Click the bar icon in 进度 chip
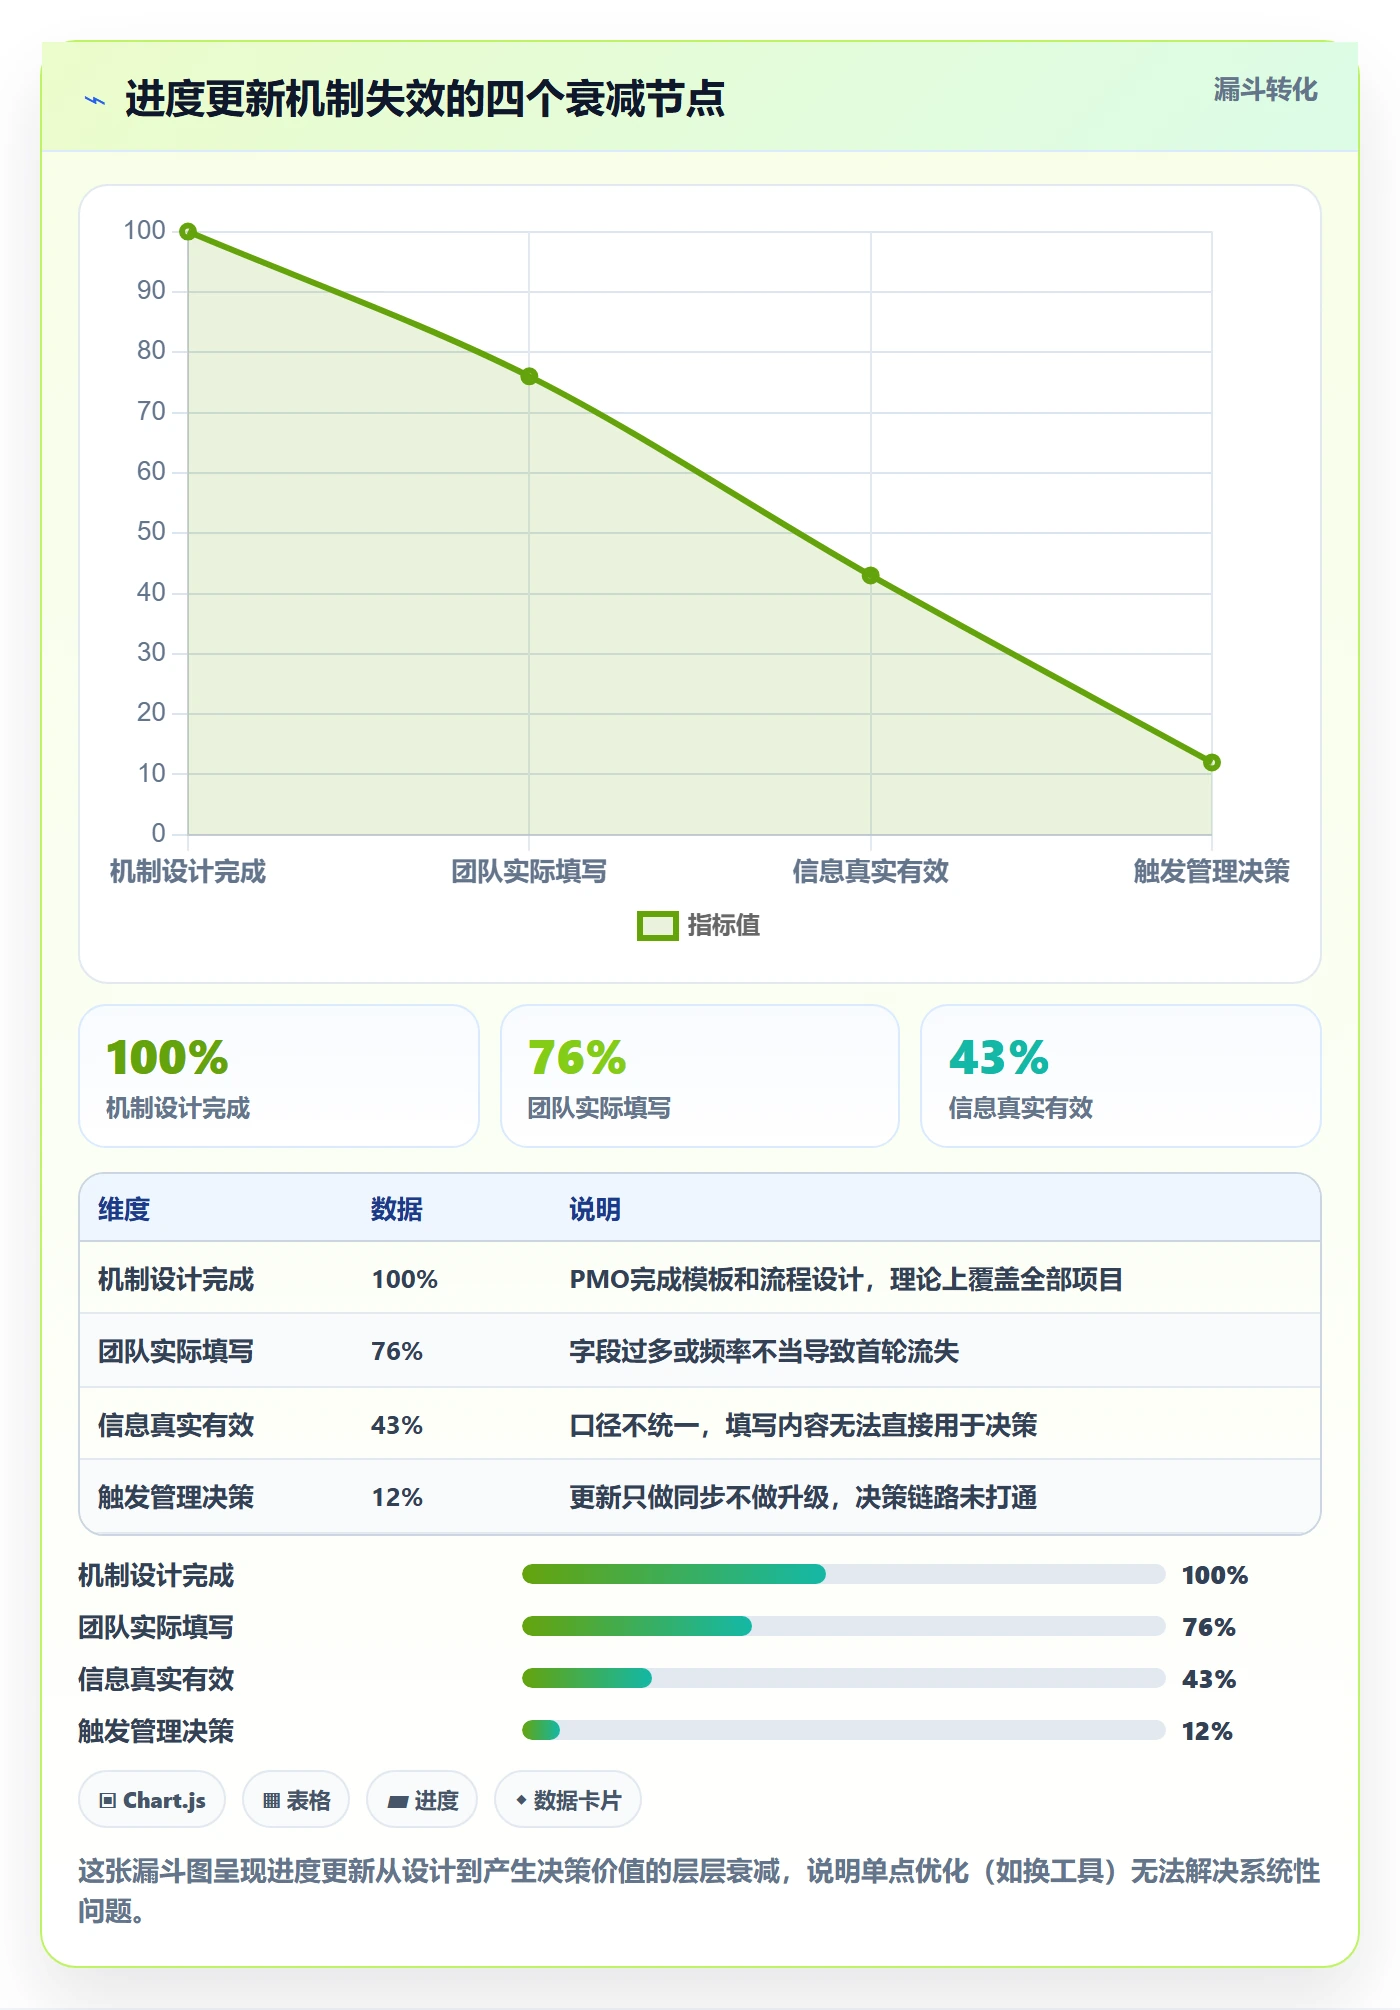The image size is (1400, 2010). click(398, 1802)
